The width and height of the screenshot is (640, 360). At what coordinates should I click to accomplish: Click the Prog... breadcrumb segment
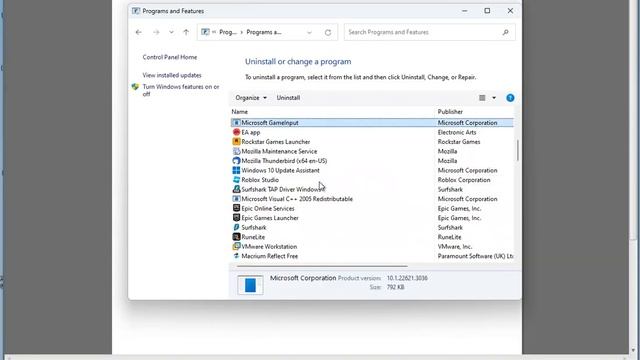click(228, 32)
